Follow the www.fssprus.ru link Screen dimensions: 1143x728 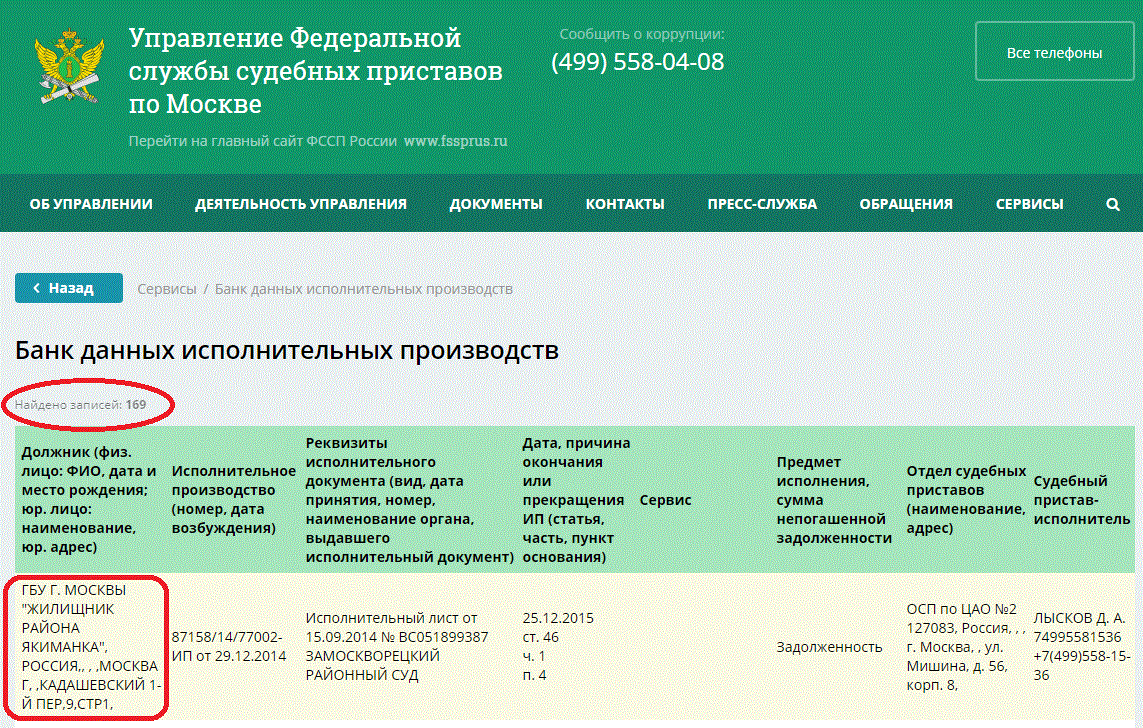456,141
